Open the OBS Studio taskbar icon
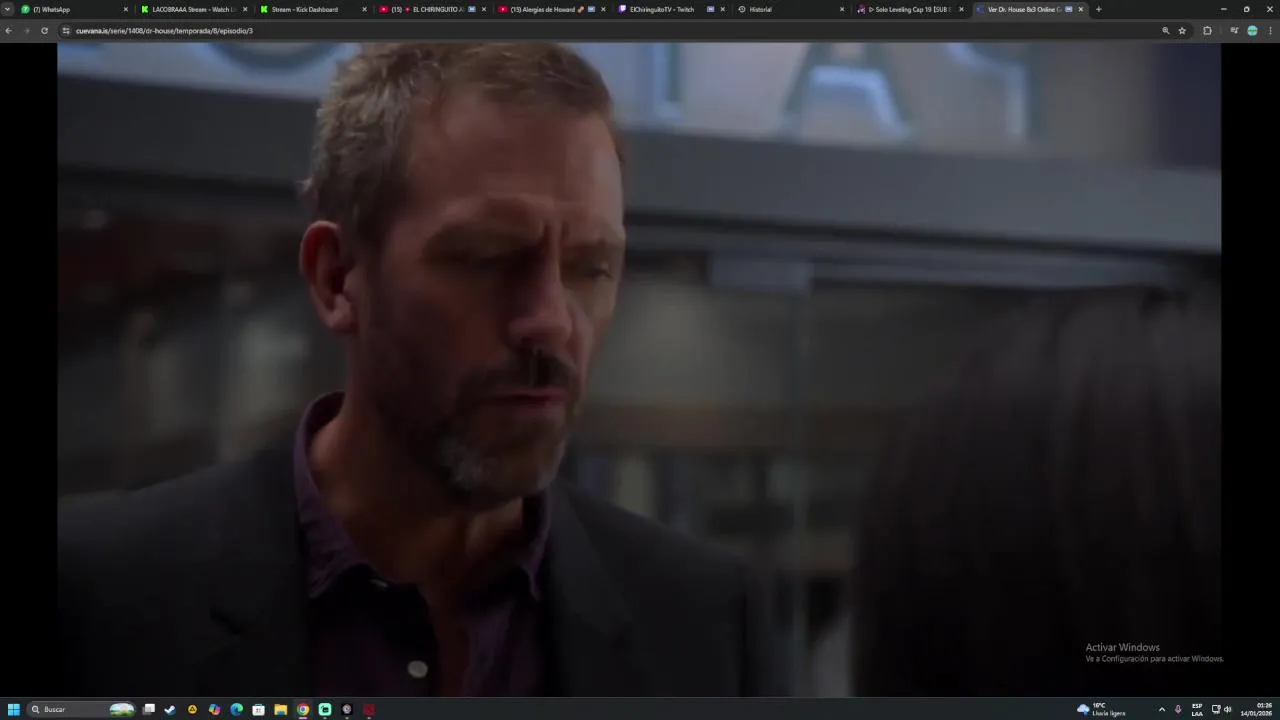The image size is (1280, 720). click(x=347, y=709)
